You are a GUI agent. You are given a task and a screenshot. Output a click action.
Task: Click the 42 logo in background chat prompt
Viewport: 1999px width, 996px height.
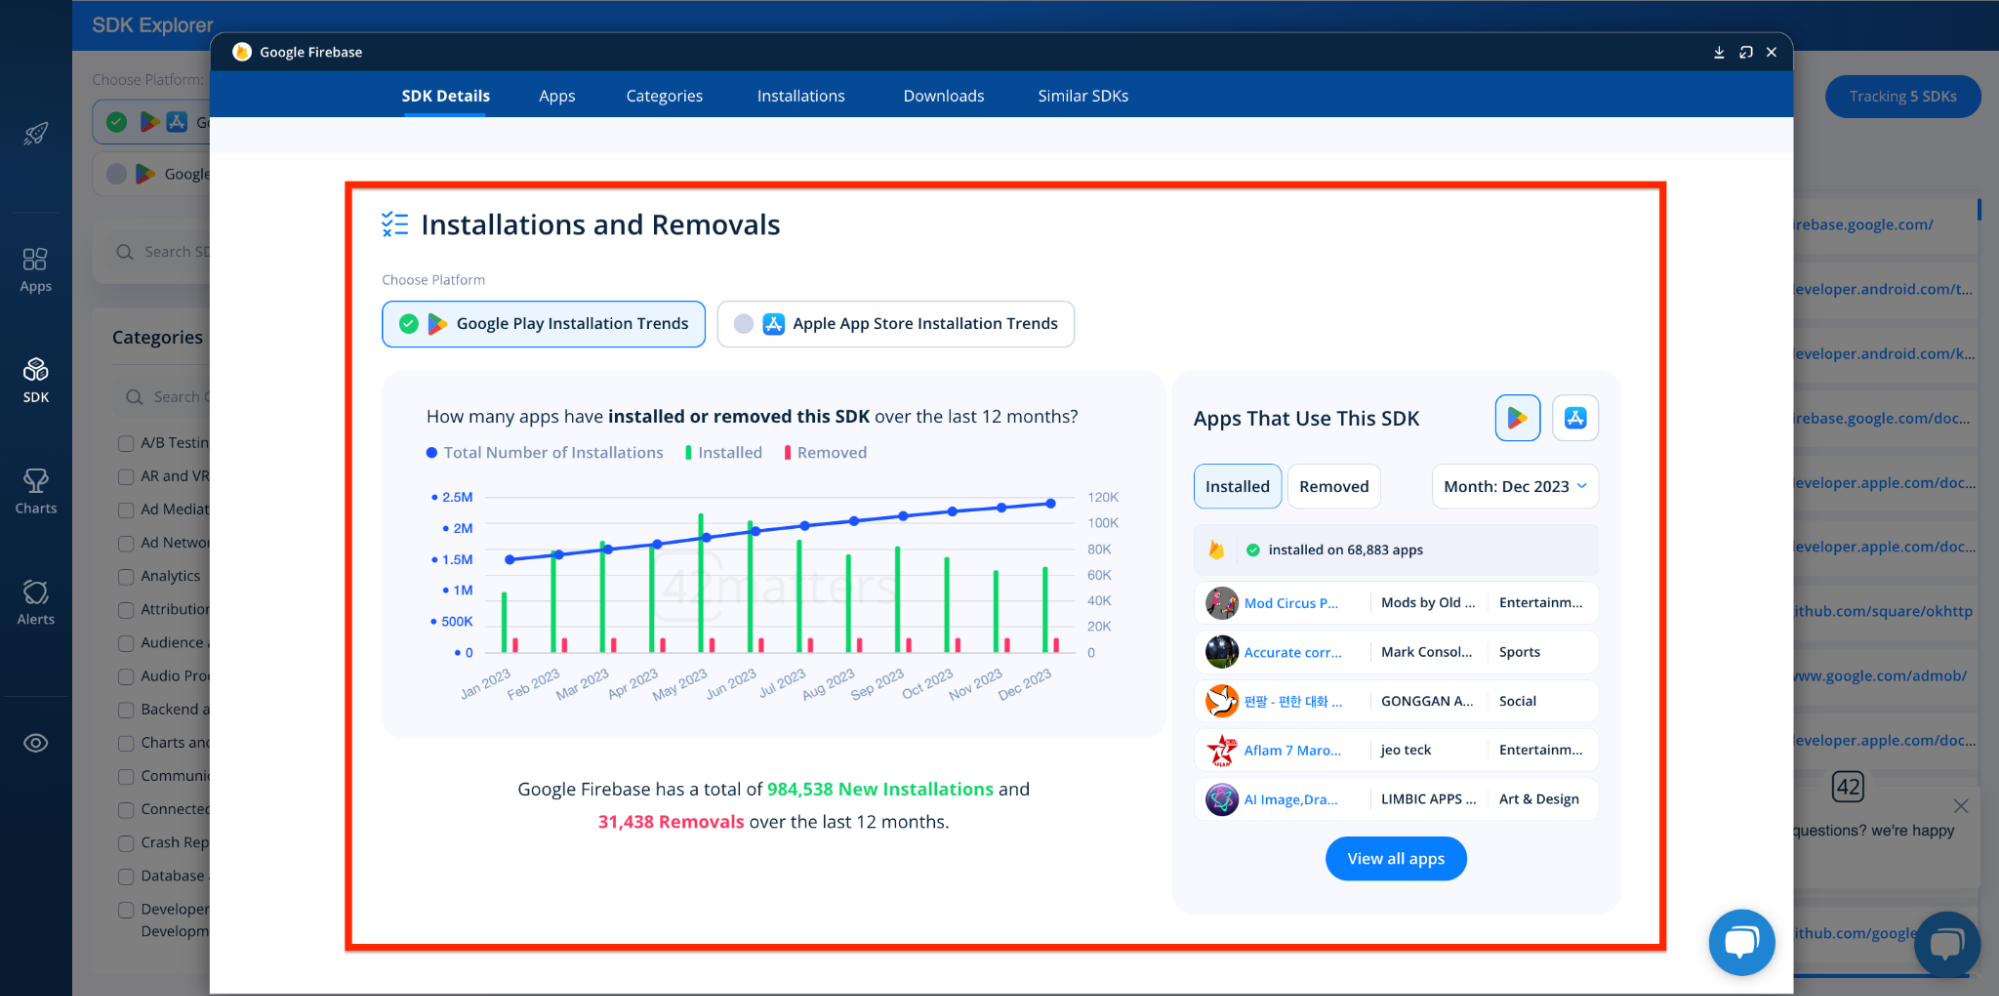(x=1847, y=787)
